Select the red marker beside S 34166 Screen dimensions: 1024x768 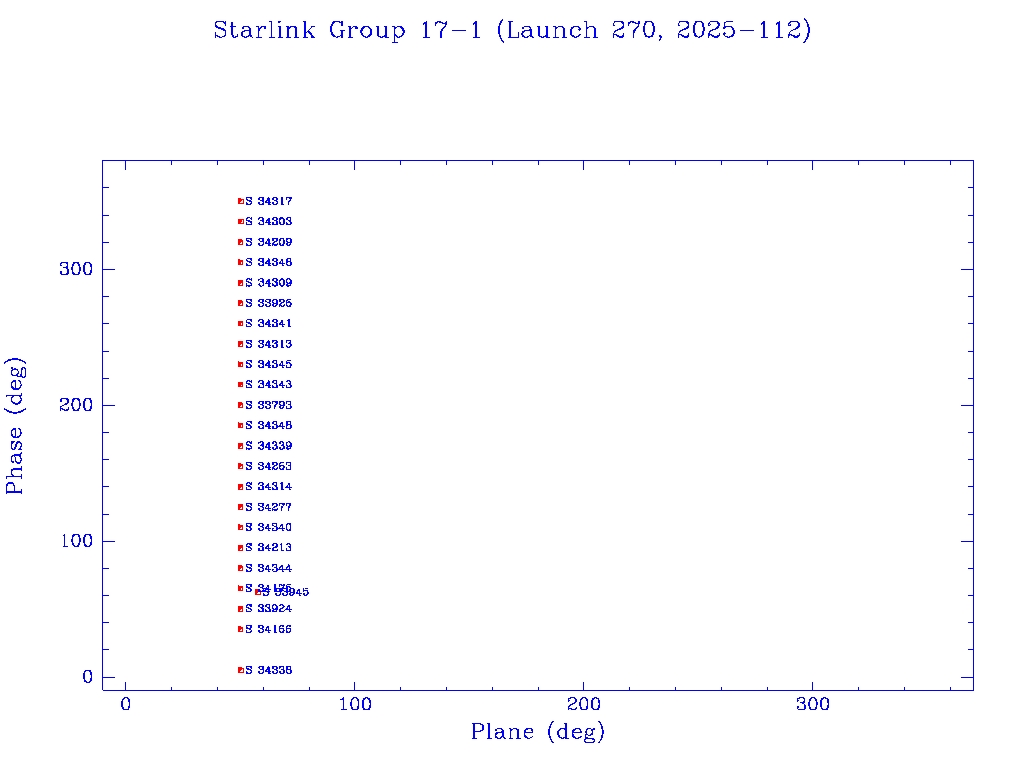[240, 629]
